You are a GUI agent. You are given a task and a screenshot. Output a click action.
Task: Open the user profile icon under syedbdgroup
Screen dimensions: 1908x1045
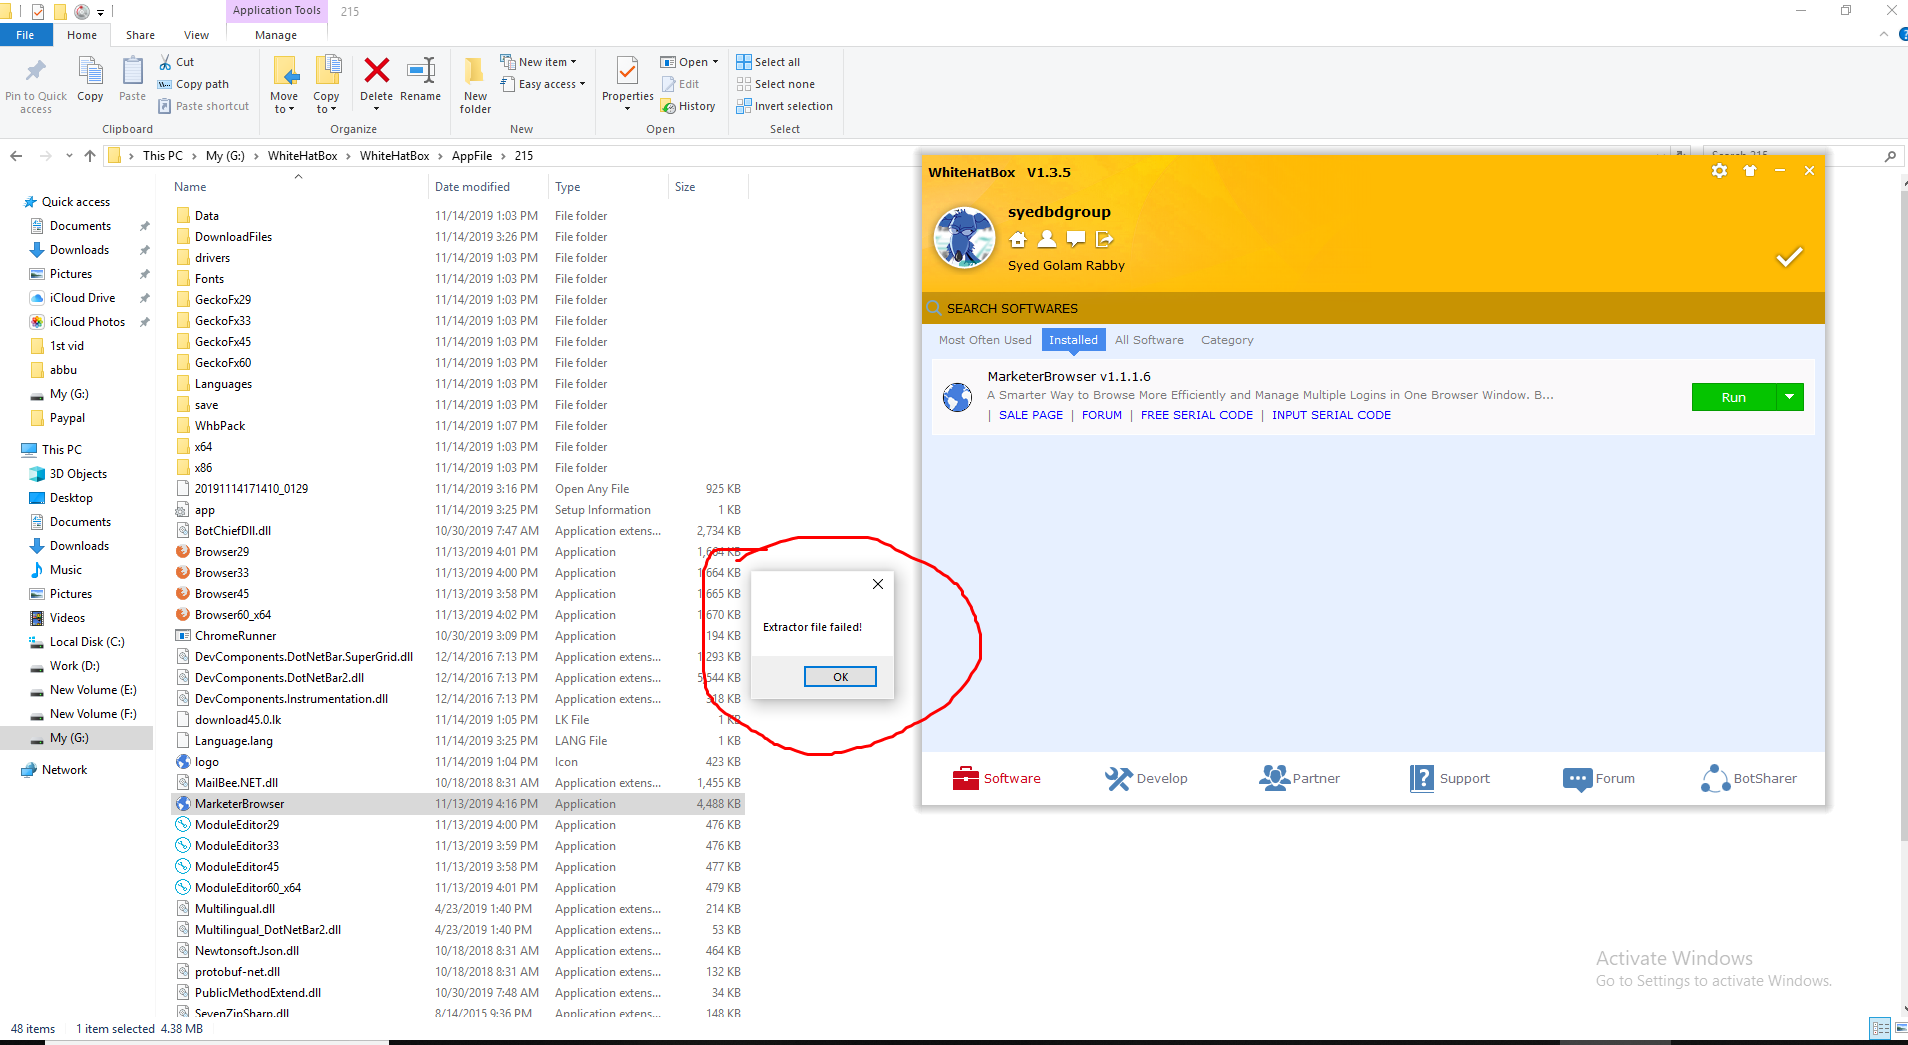1047,239
